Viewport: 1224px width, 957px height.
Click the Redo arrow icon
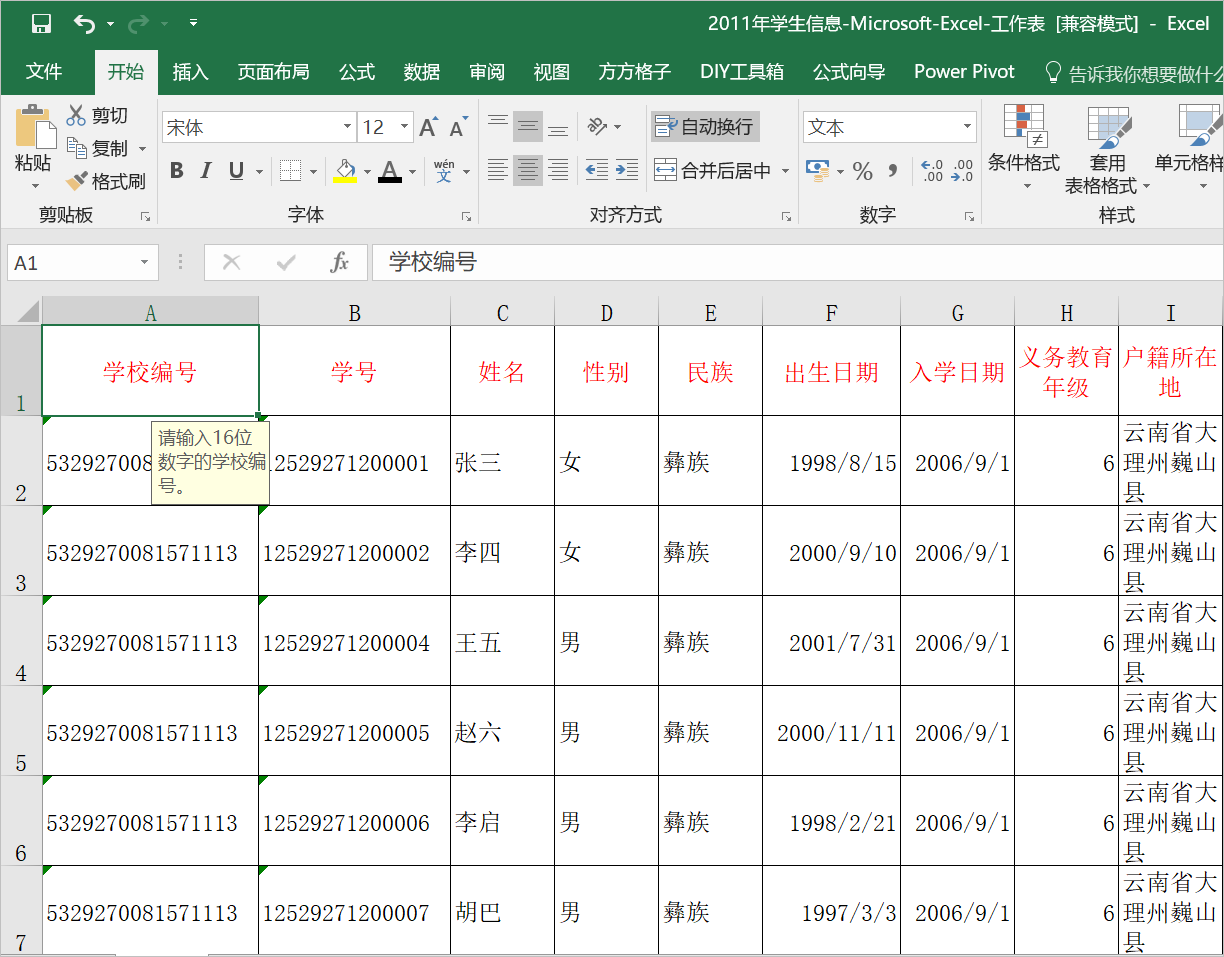[x=139, y=23]
